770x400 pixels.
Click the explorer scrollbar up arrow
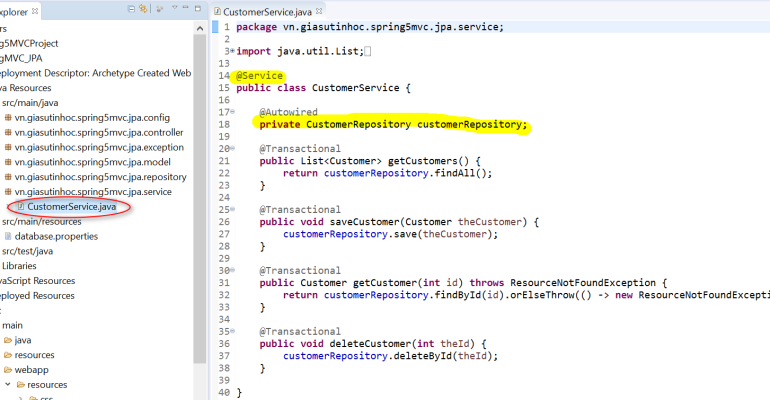point(200,28)
